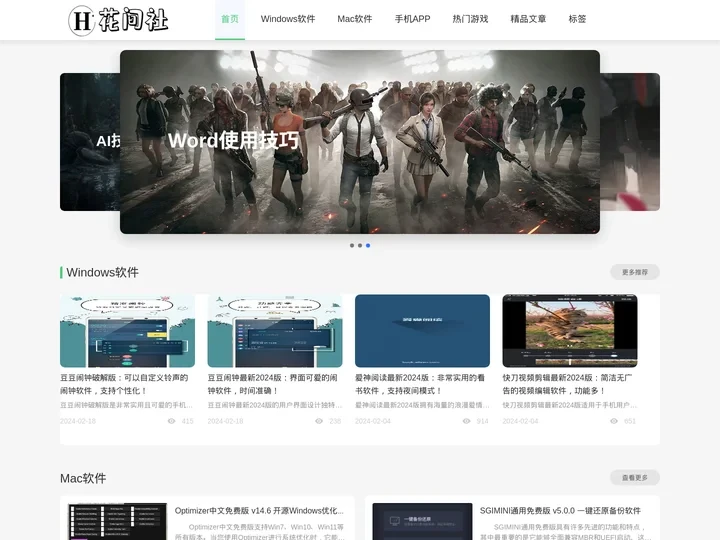Select the first carousel indicator dot
720x540 pixels.
(352, 246)
